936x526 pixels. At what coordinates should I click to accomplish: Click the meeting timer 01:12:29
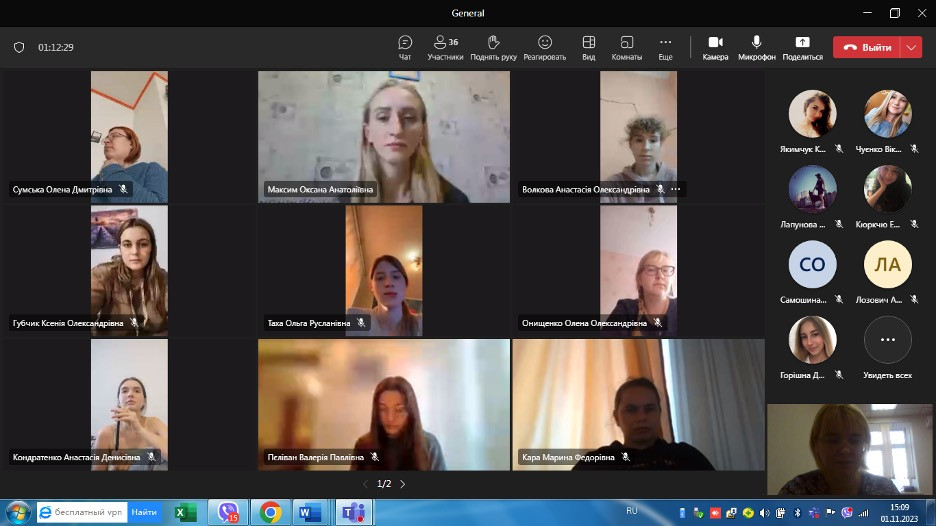coord(56,47)
